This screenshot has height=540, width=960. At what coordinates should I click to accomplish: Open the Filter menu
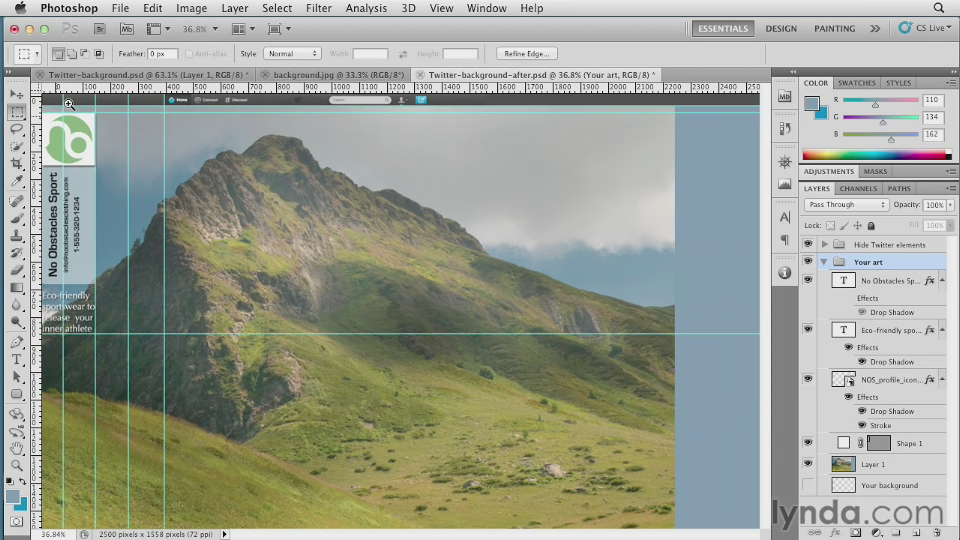click(x=319, y=8)
